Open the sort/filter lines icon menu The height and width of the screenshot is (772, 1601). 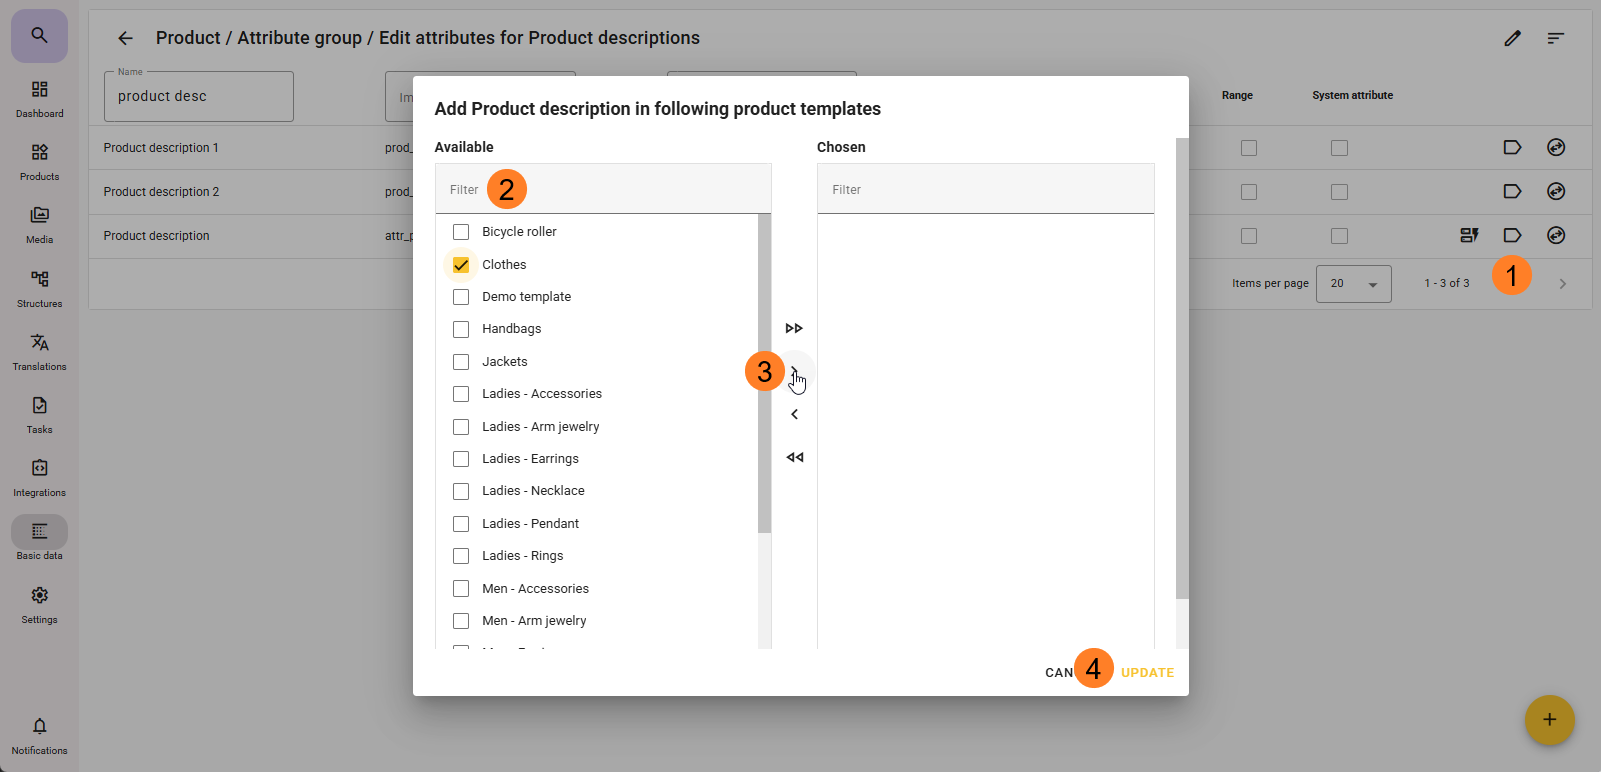pyautogui.click(x=1555, y=38)
